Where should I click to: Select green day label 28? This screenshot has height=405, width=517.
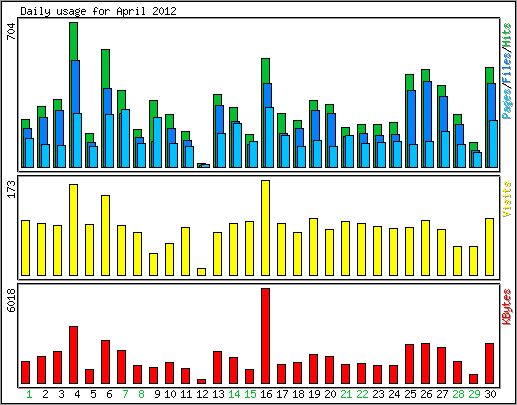458,394
